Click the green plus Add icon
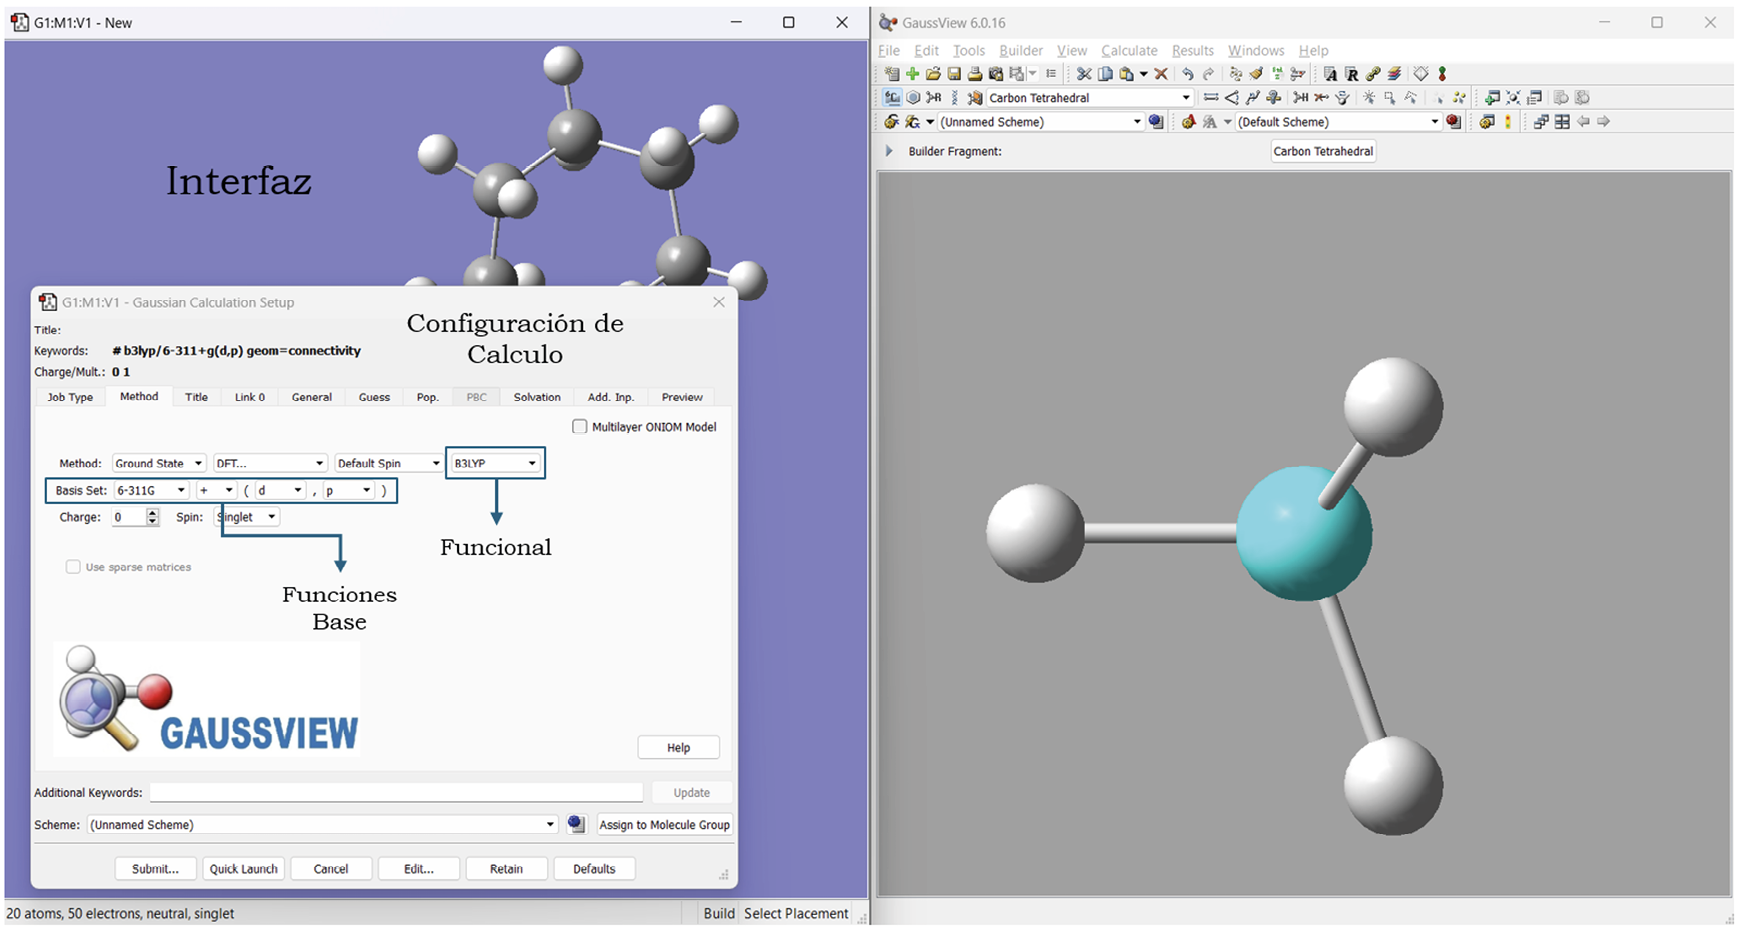The image size is (1740, 929). point(912,74)
